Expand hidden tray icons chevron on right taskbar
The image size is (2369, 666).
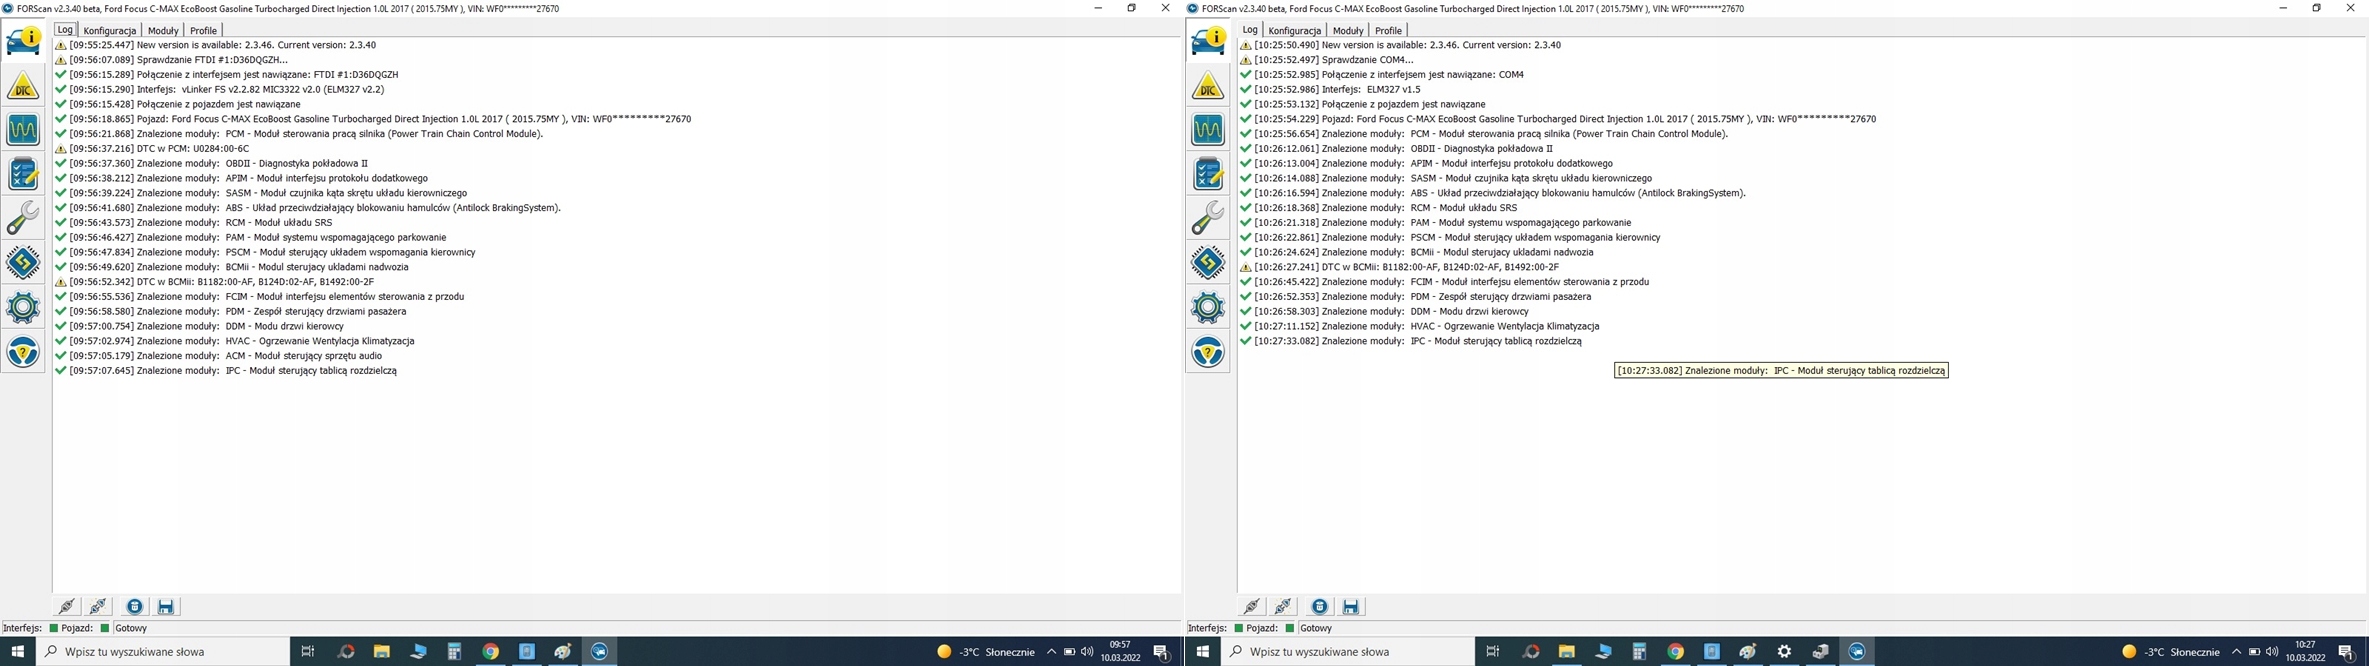click(2236, 651)
